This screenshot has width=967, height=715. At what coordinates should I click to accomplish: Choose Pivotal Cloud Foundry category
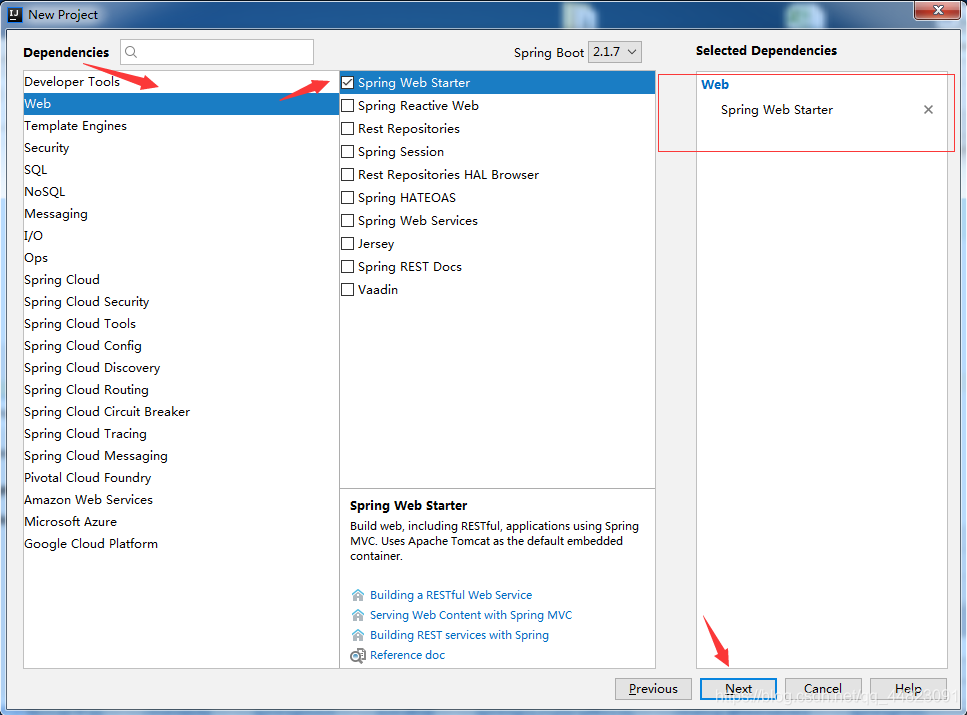[x=181, y=477]
